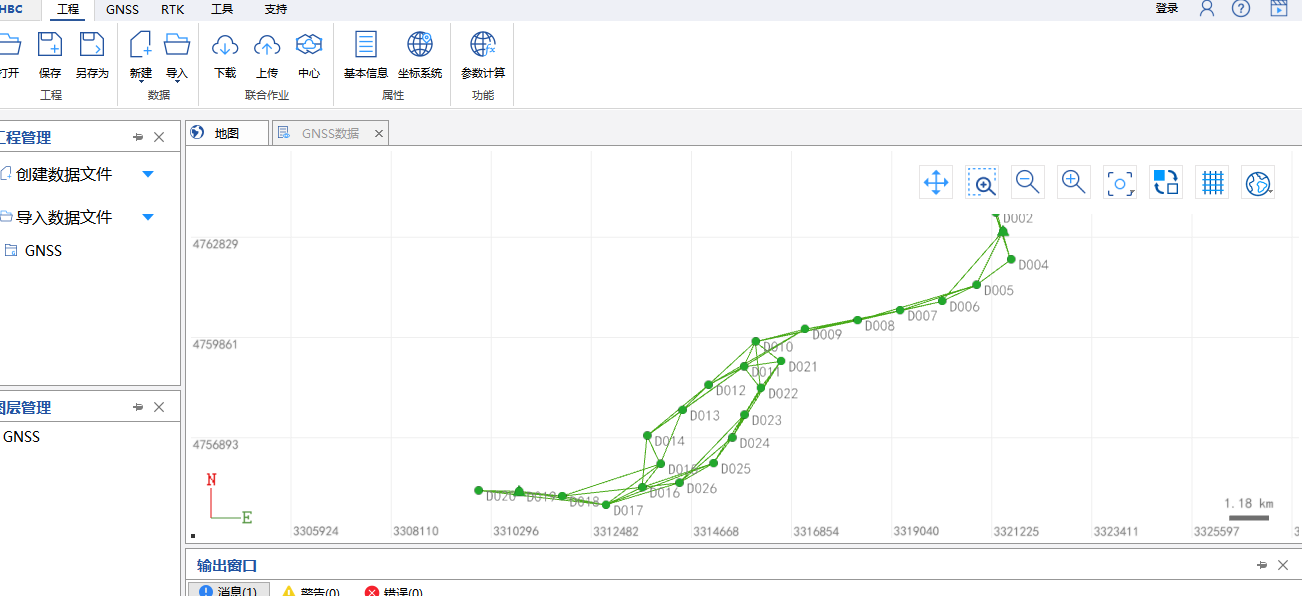The height and width of the screenshot is (596, 1302).
Task: Open the 基本信息 basic information
Action: pyautogui.click(x=366, y=46)
